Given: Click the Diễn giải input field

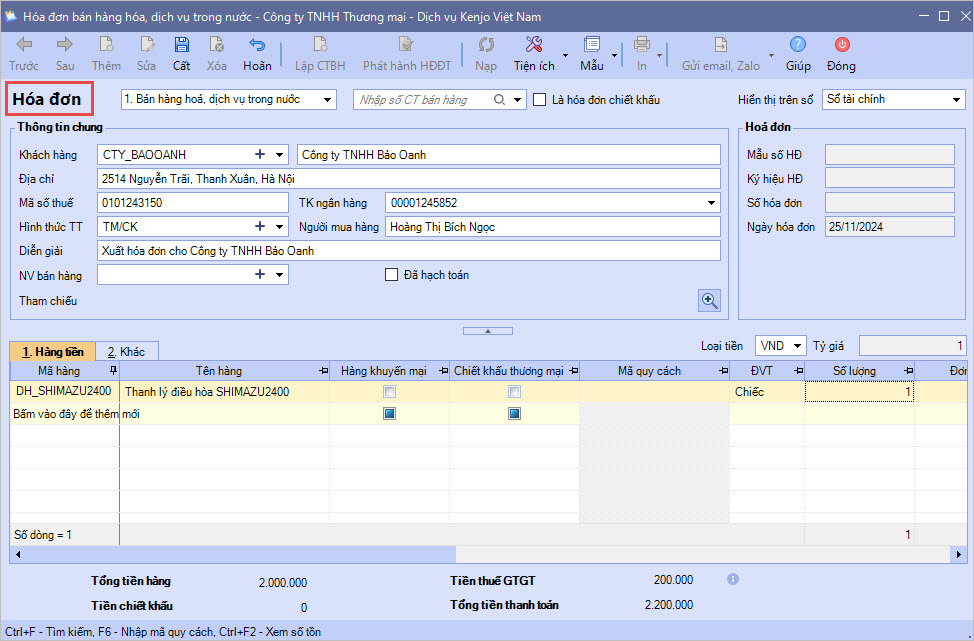Looking at the screenshot, I should pyautogui.click(x=408, y=251).
